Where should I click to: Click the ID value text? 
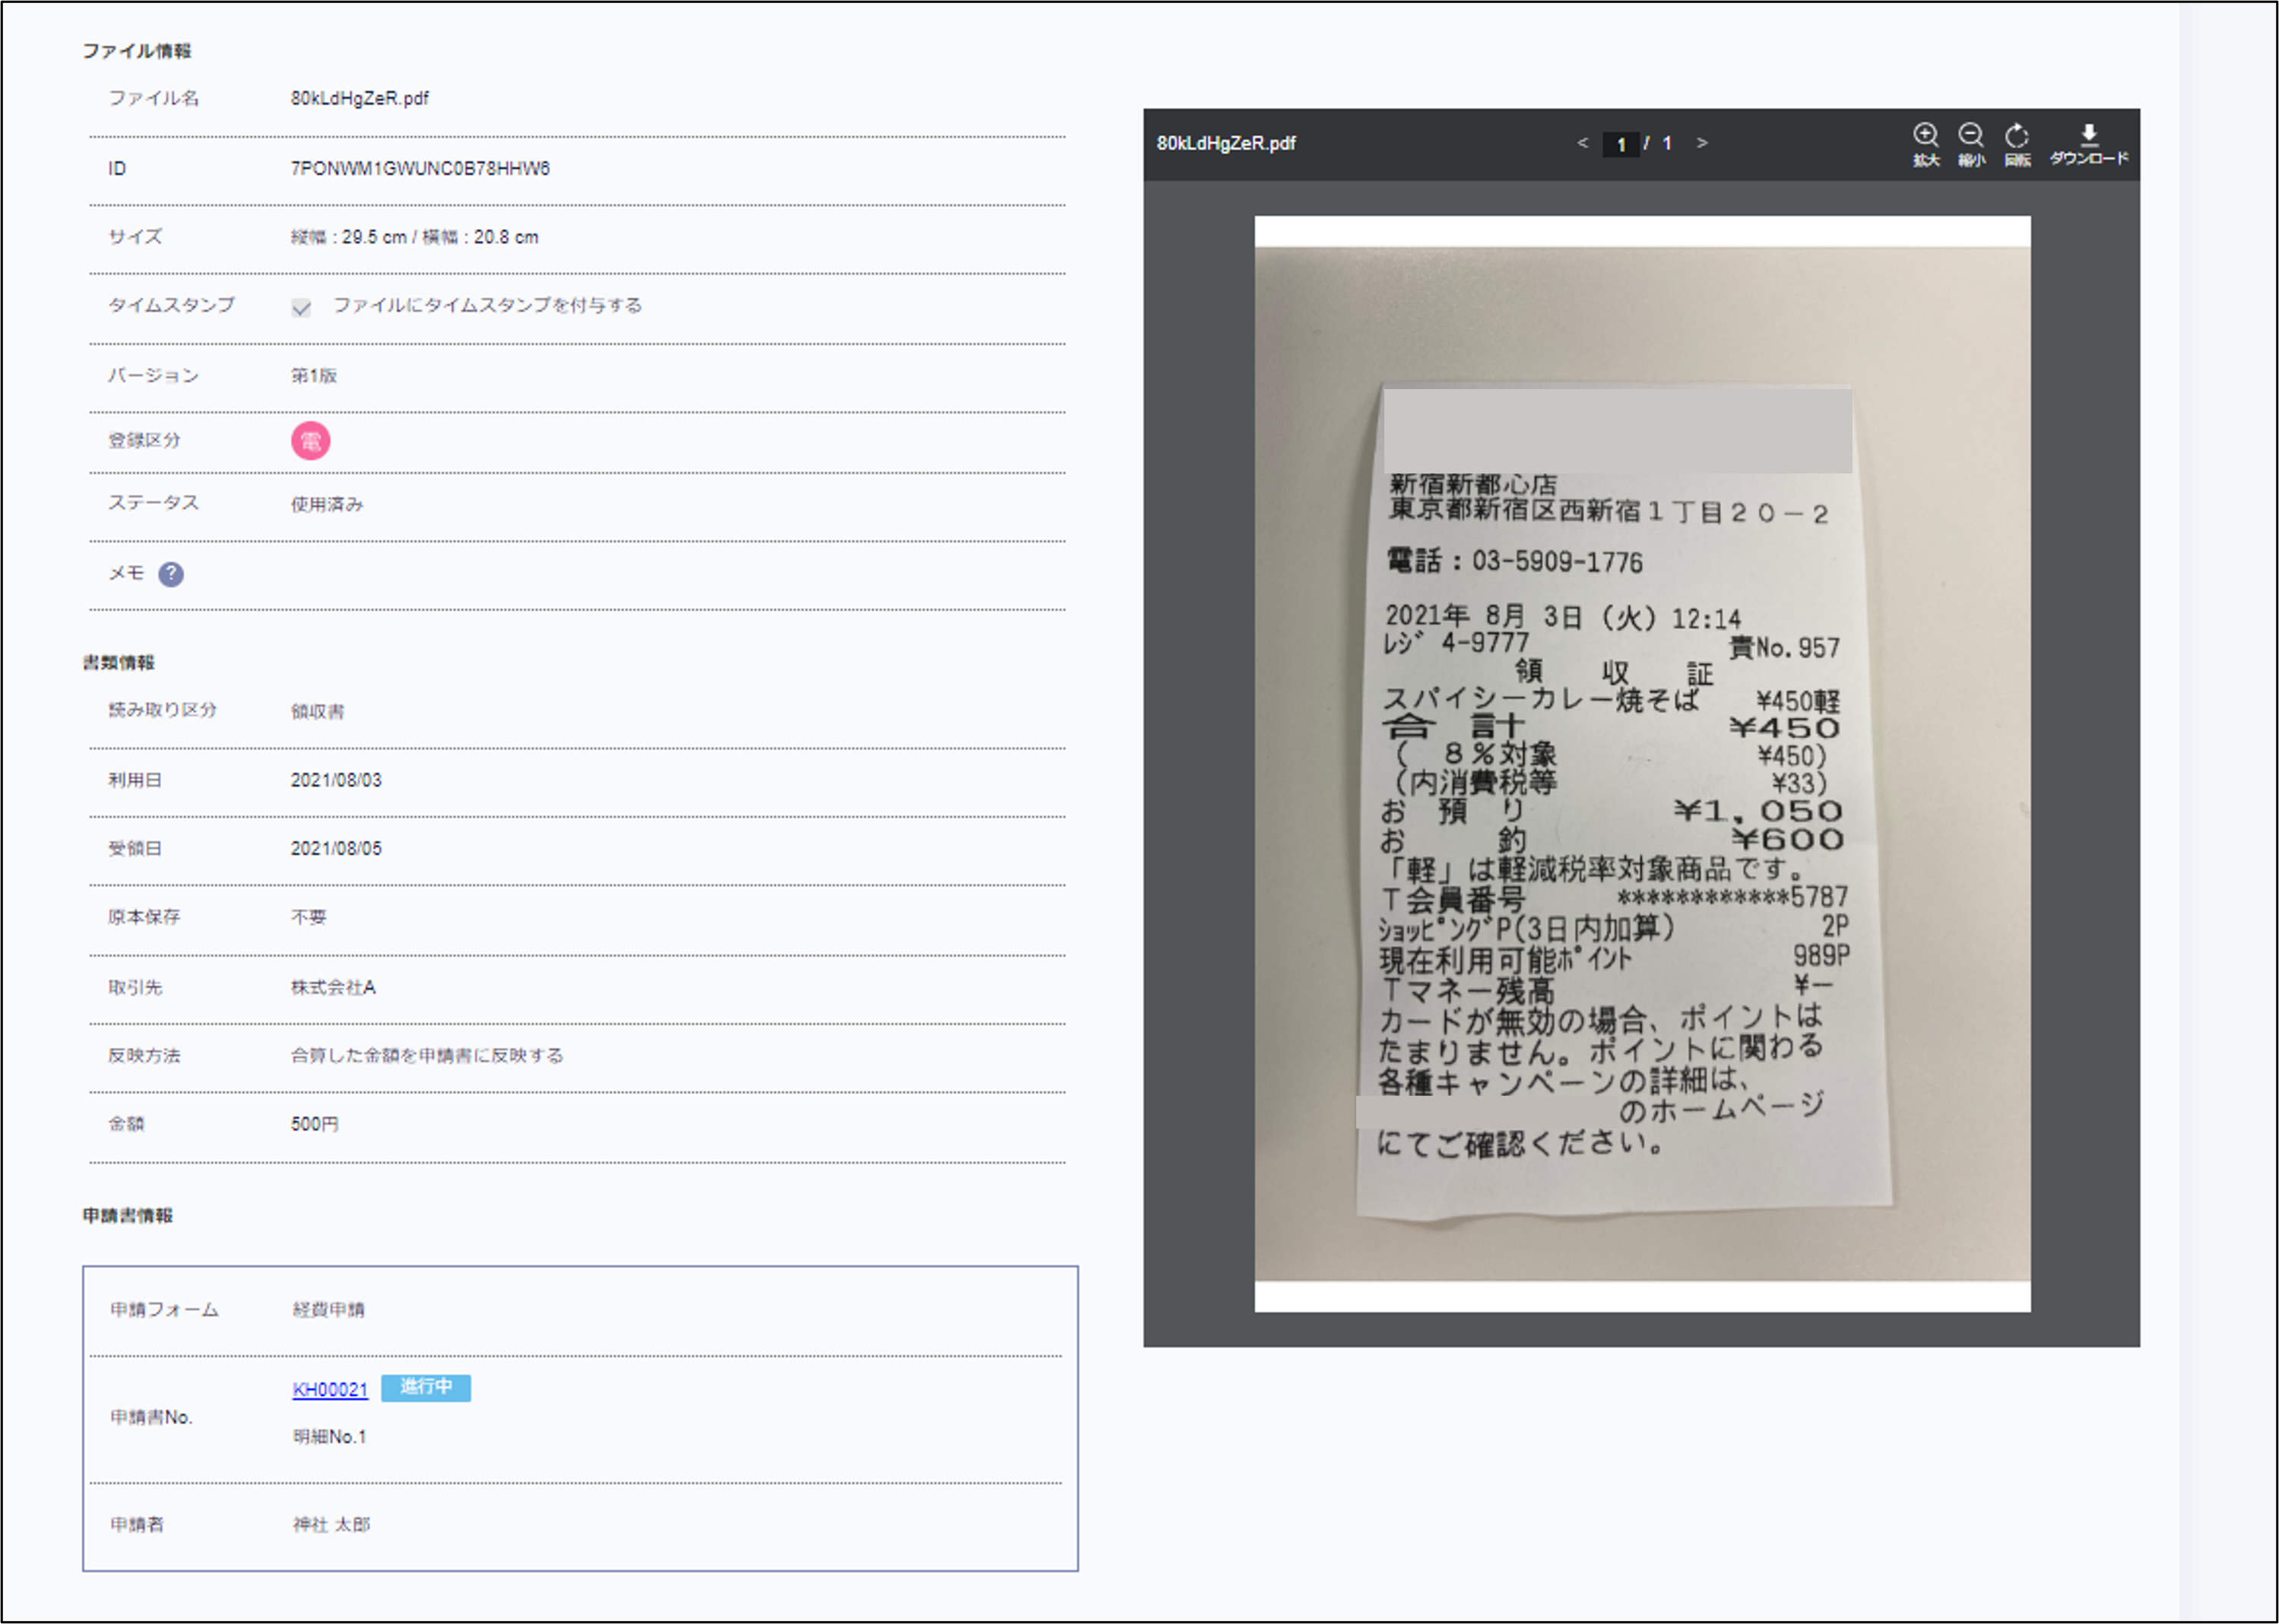[420, 168]
